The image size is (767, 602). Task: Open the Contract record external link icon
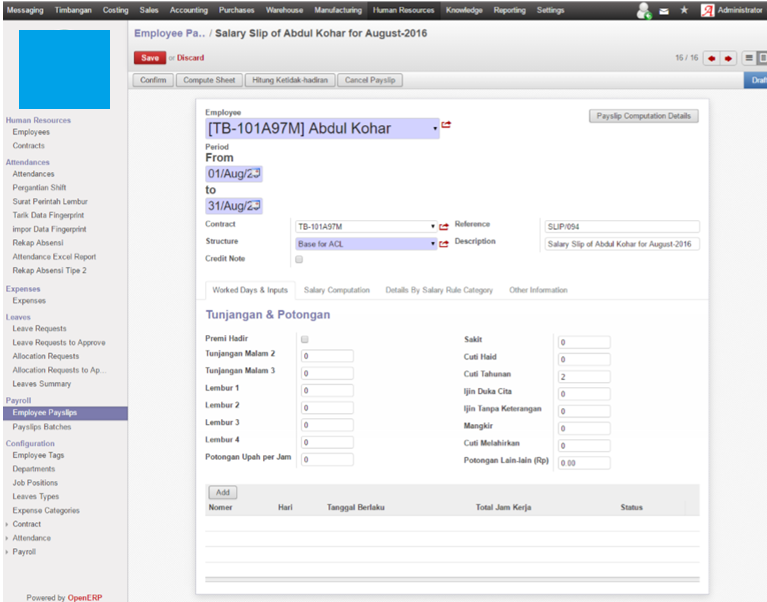coord(444,227)
